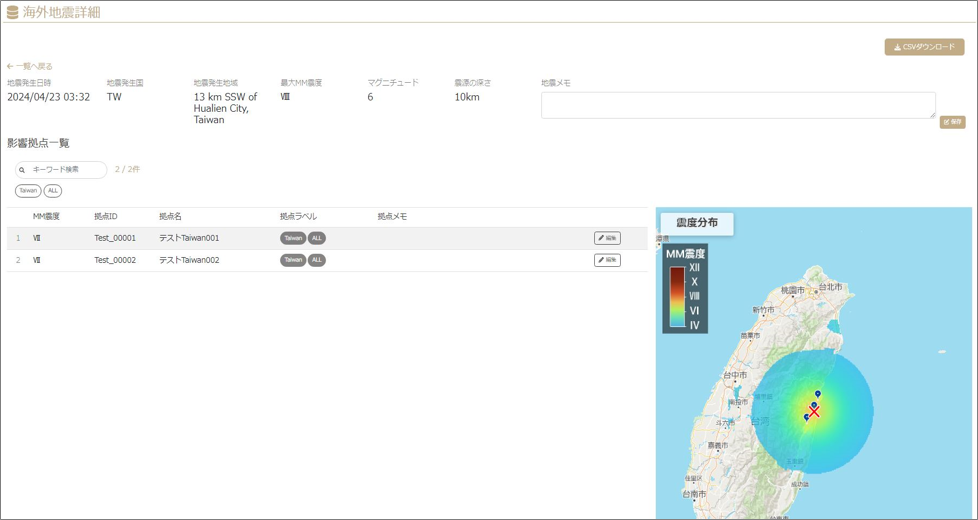Screen dimensions: 978x520
Task: Click the left blue pin near epicenter
Action: [806, 417]
